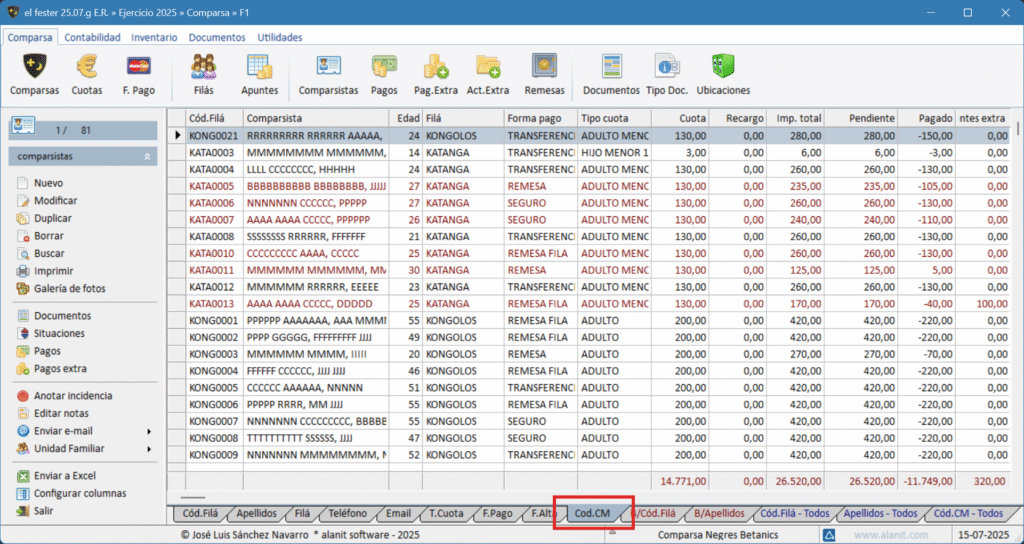Viewport: 1024px width, 544px height.
Task: Open the Ubicaciones toolbar icon
Action: [723, 73]
